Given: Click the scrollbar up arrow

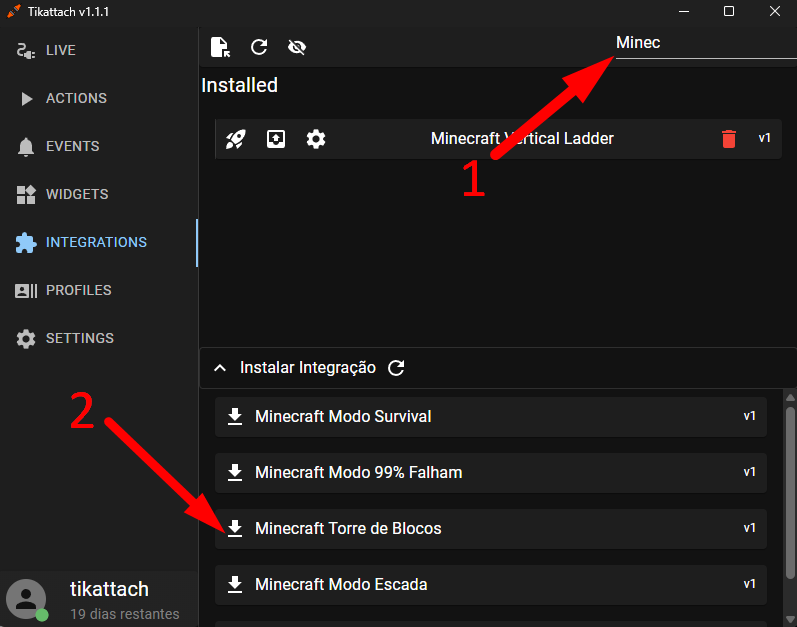Looking at the screenshot, I should pos(790,397).
